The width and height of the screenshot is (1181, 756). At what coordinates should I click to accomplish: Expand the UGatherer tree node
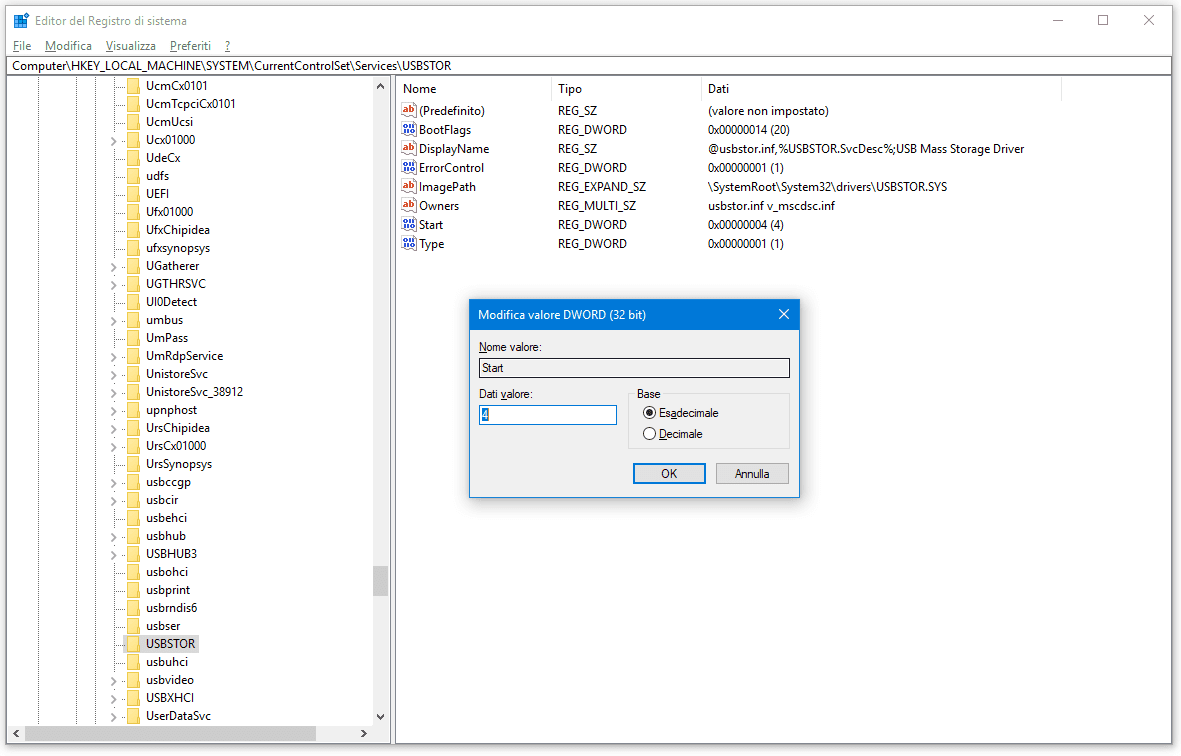113,266
